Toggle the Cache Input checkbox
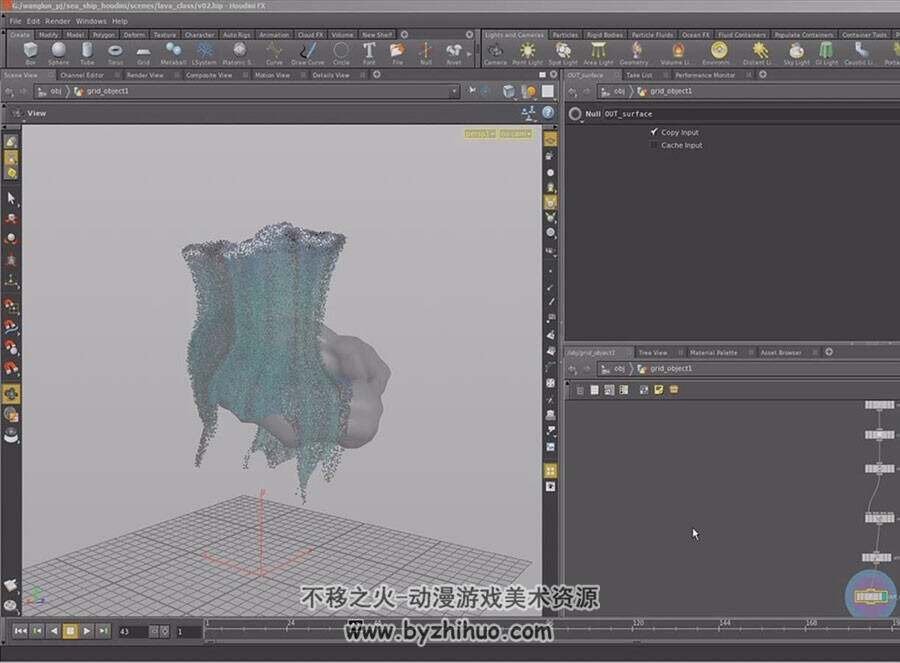The height and width of the screenshot is (663, 900). pos(654,145)
